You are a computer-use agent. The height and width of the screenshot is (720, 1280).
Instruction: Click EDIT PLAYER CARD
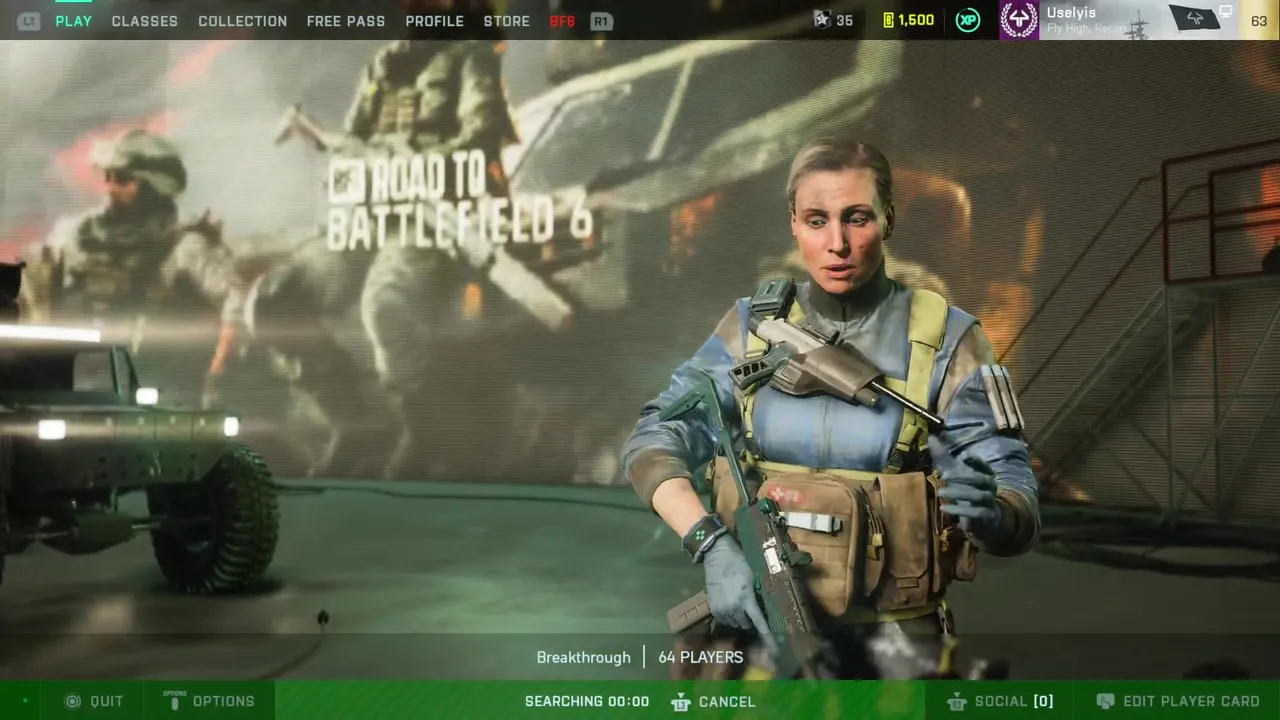1178,701
